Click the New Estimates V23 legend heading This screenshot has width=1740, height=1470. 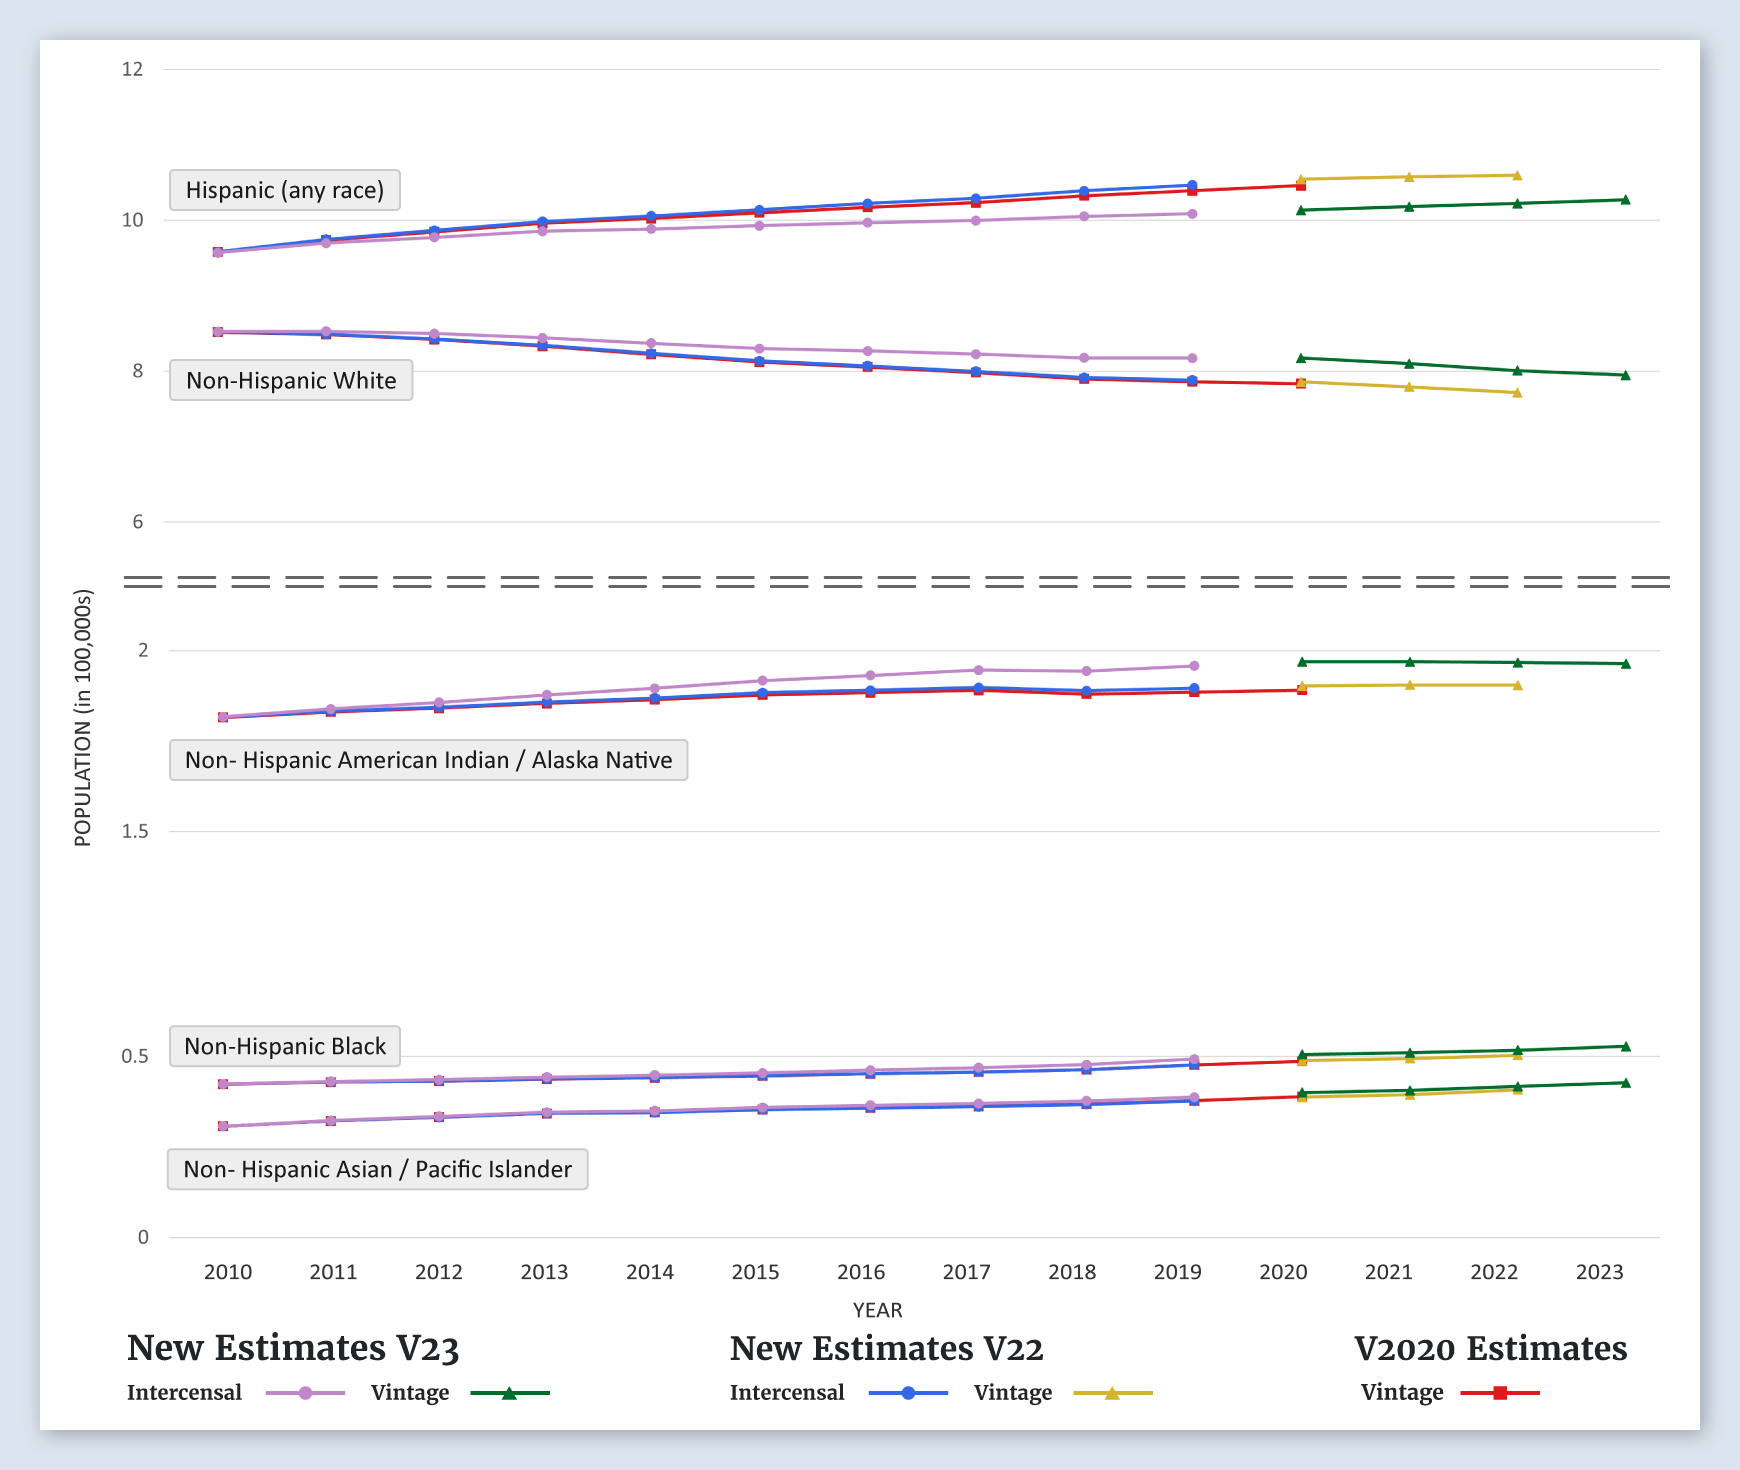tap(293, 1348)
